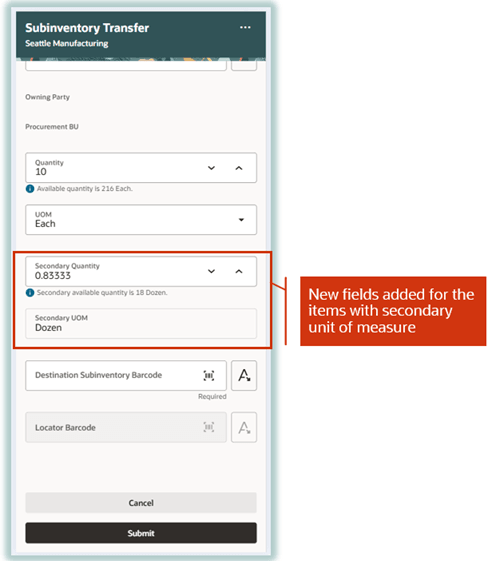Click the Destination Subinventory Barcode field
Screen dimensions: 488x561
126,375
